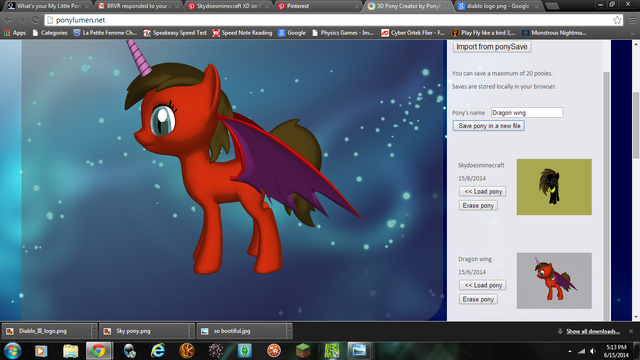Screen dimensions: 640x360
Task: Open Internet Explorer from the taskbar
Action: click(x=158, y=351)
